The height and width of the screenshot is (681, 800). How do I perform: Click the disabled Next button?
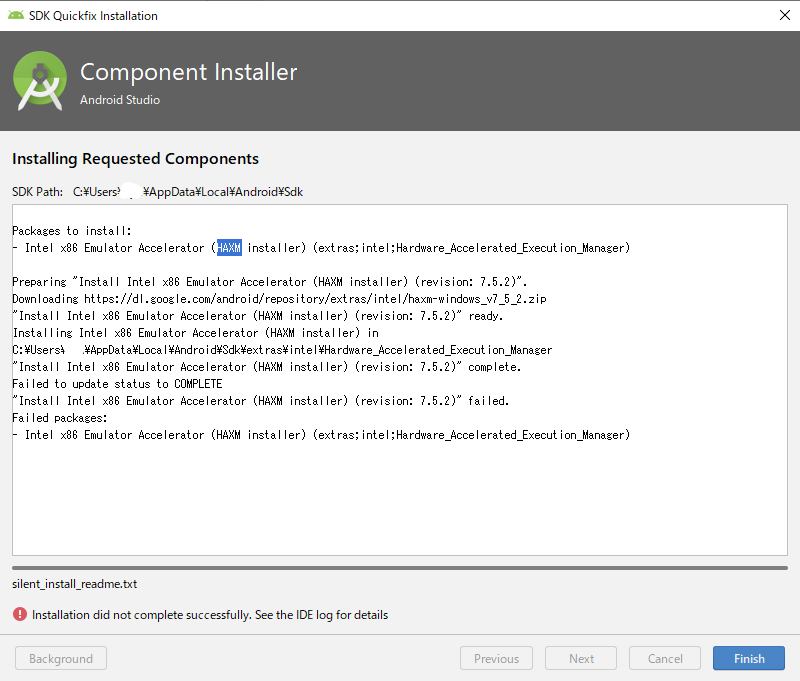581,659
